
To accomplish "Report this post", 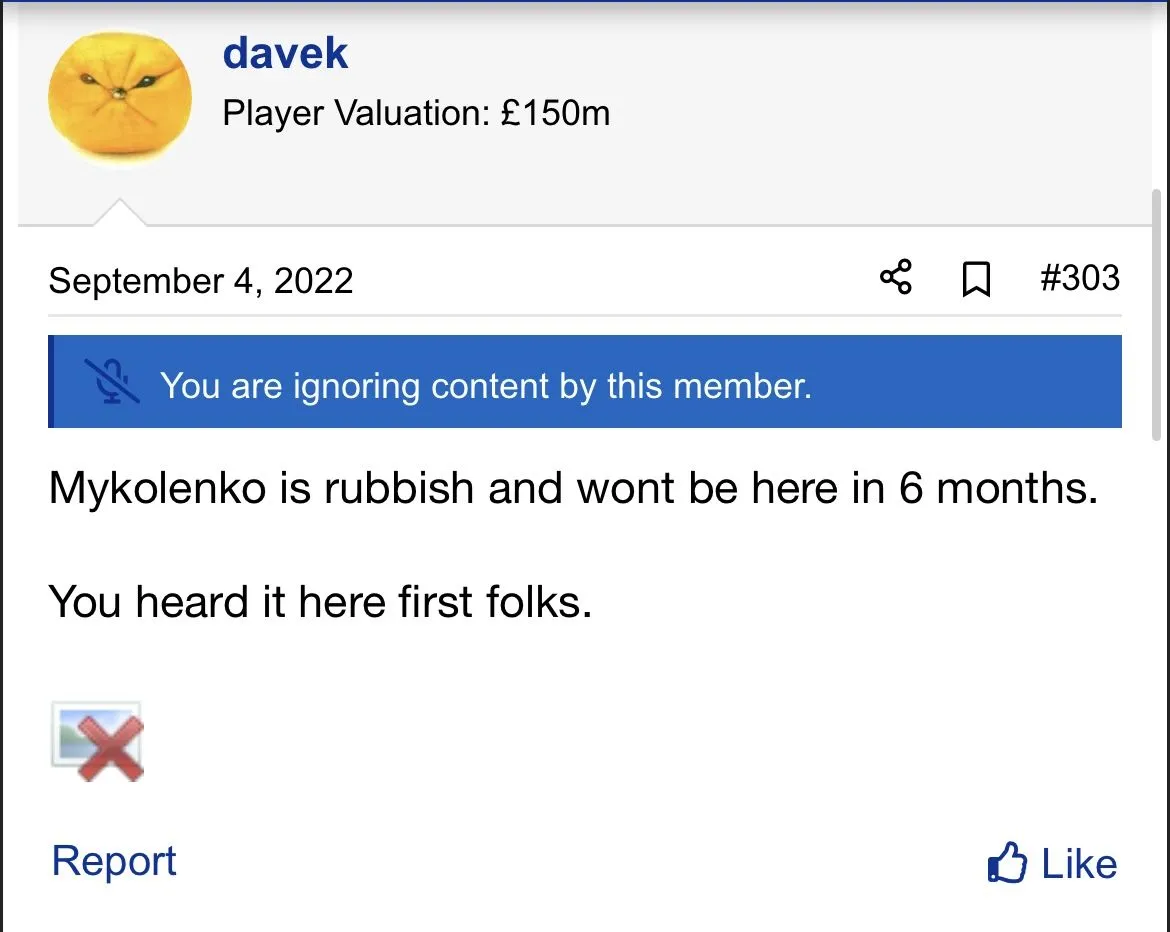I will click(x=114, y=861).
